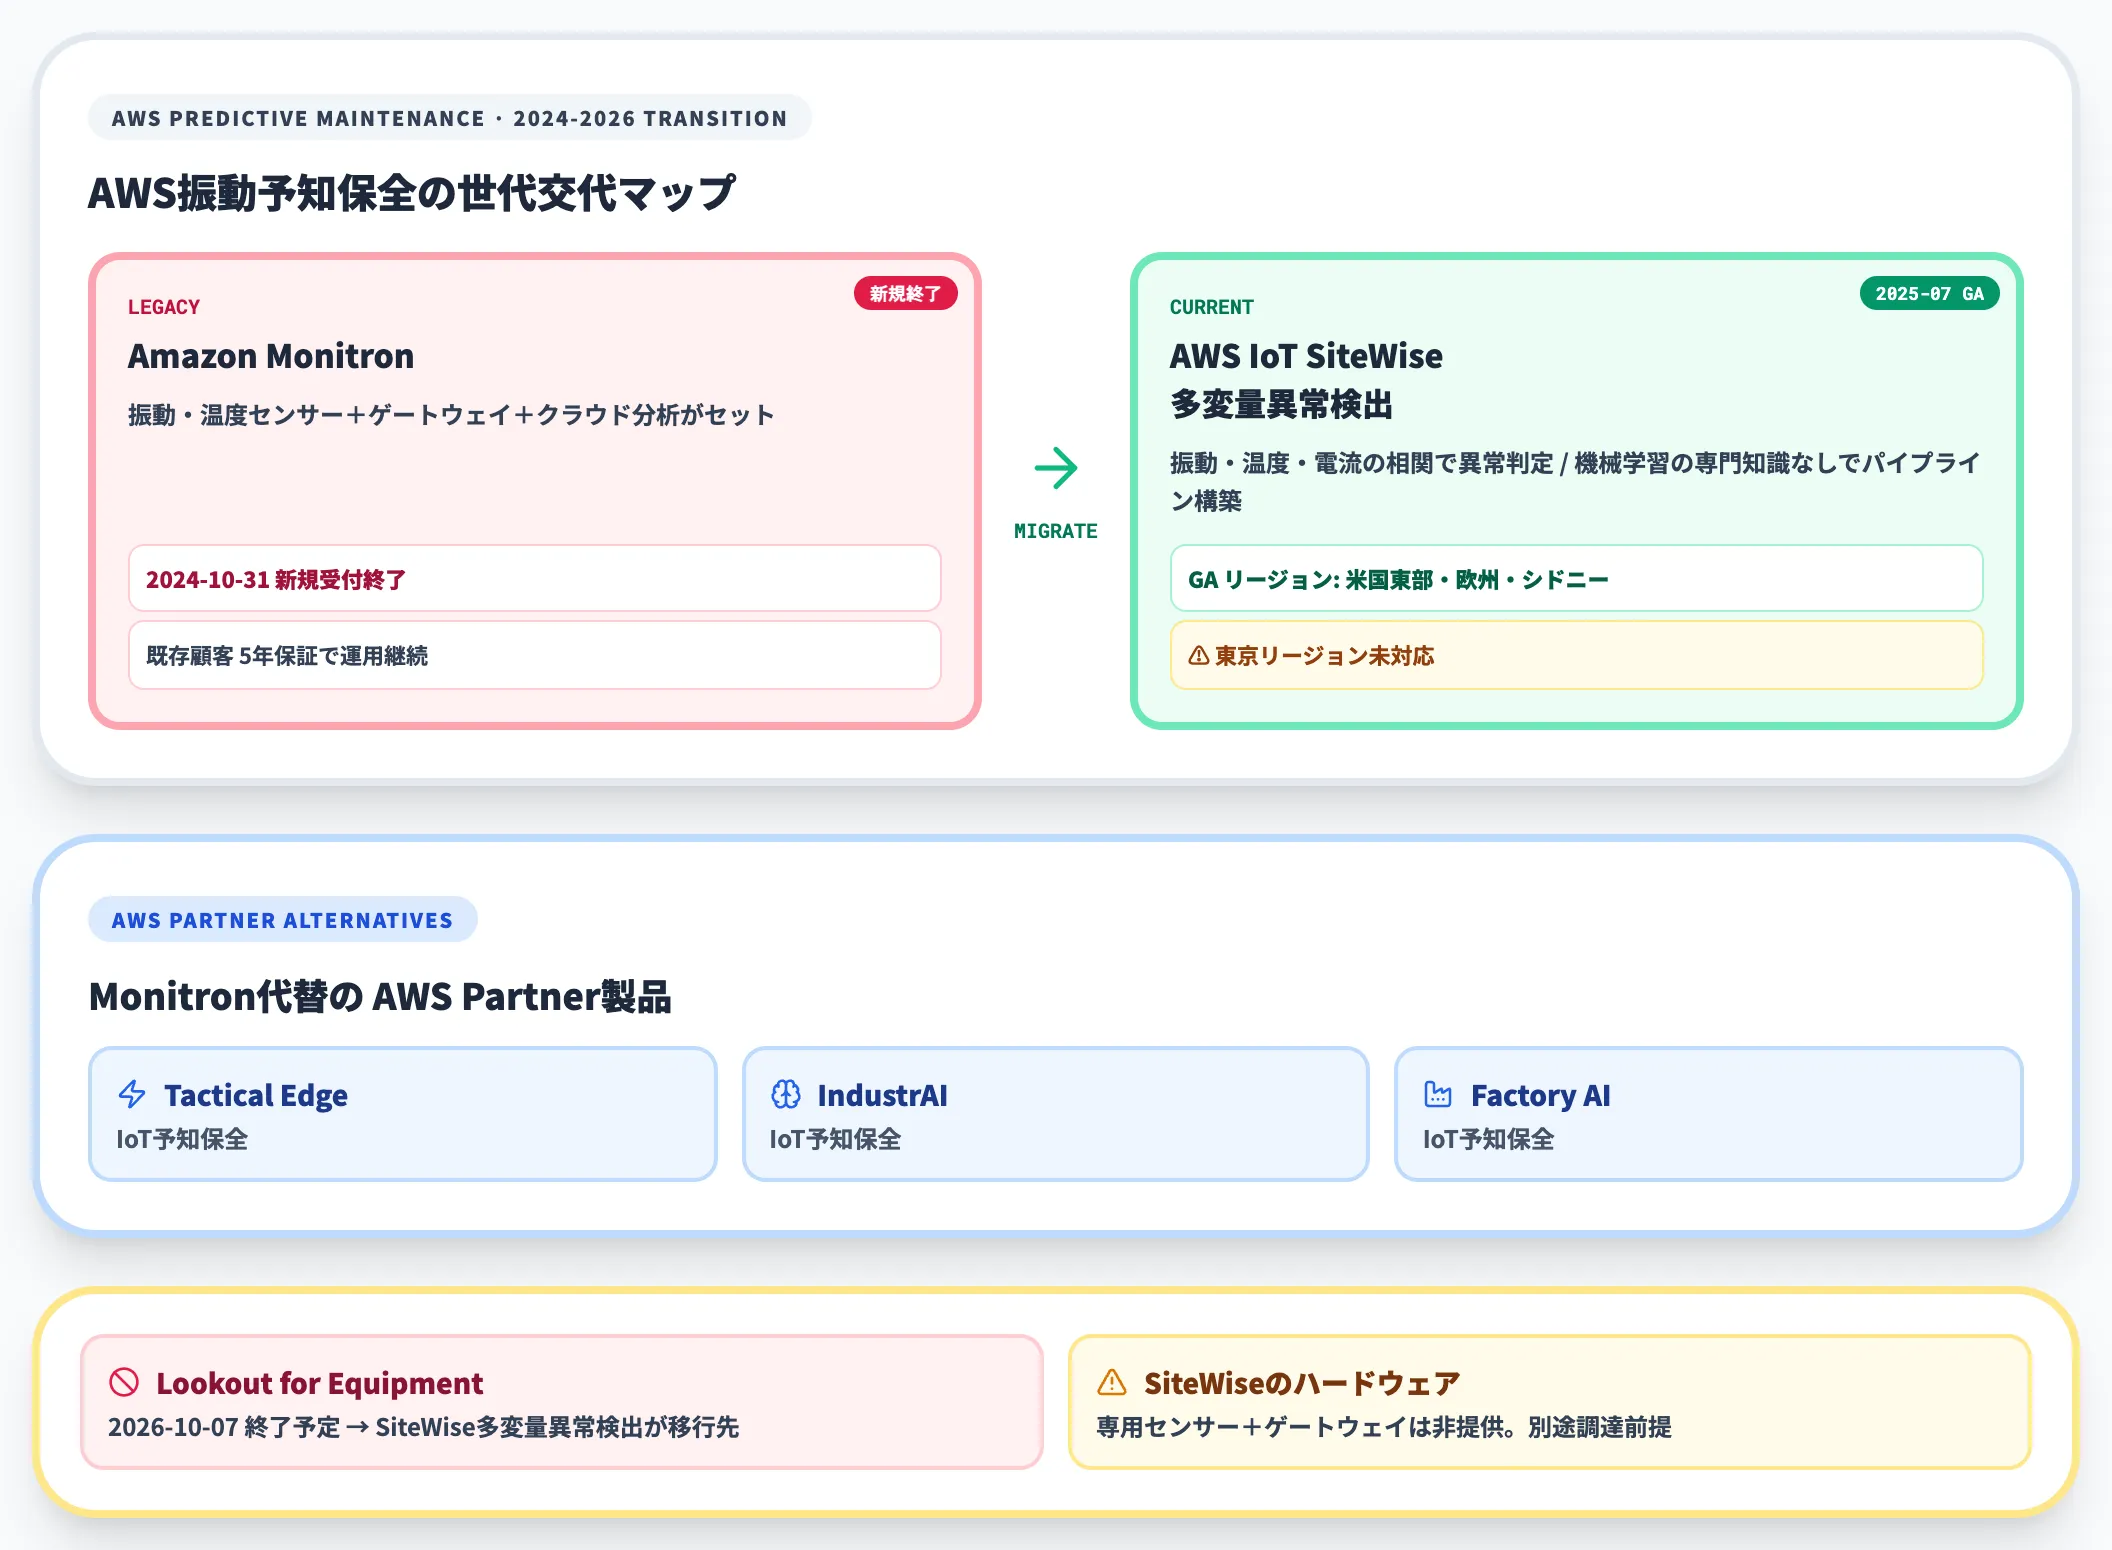Click the red 新規終了 badge
The width and height of the screenshot is (2112, 1550).
tap(905, 293)
